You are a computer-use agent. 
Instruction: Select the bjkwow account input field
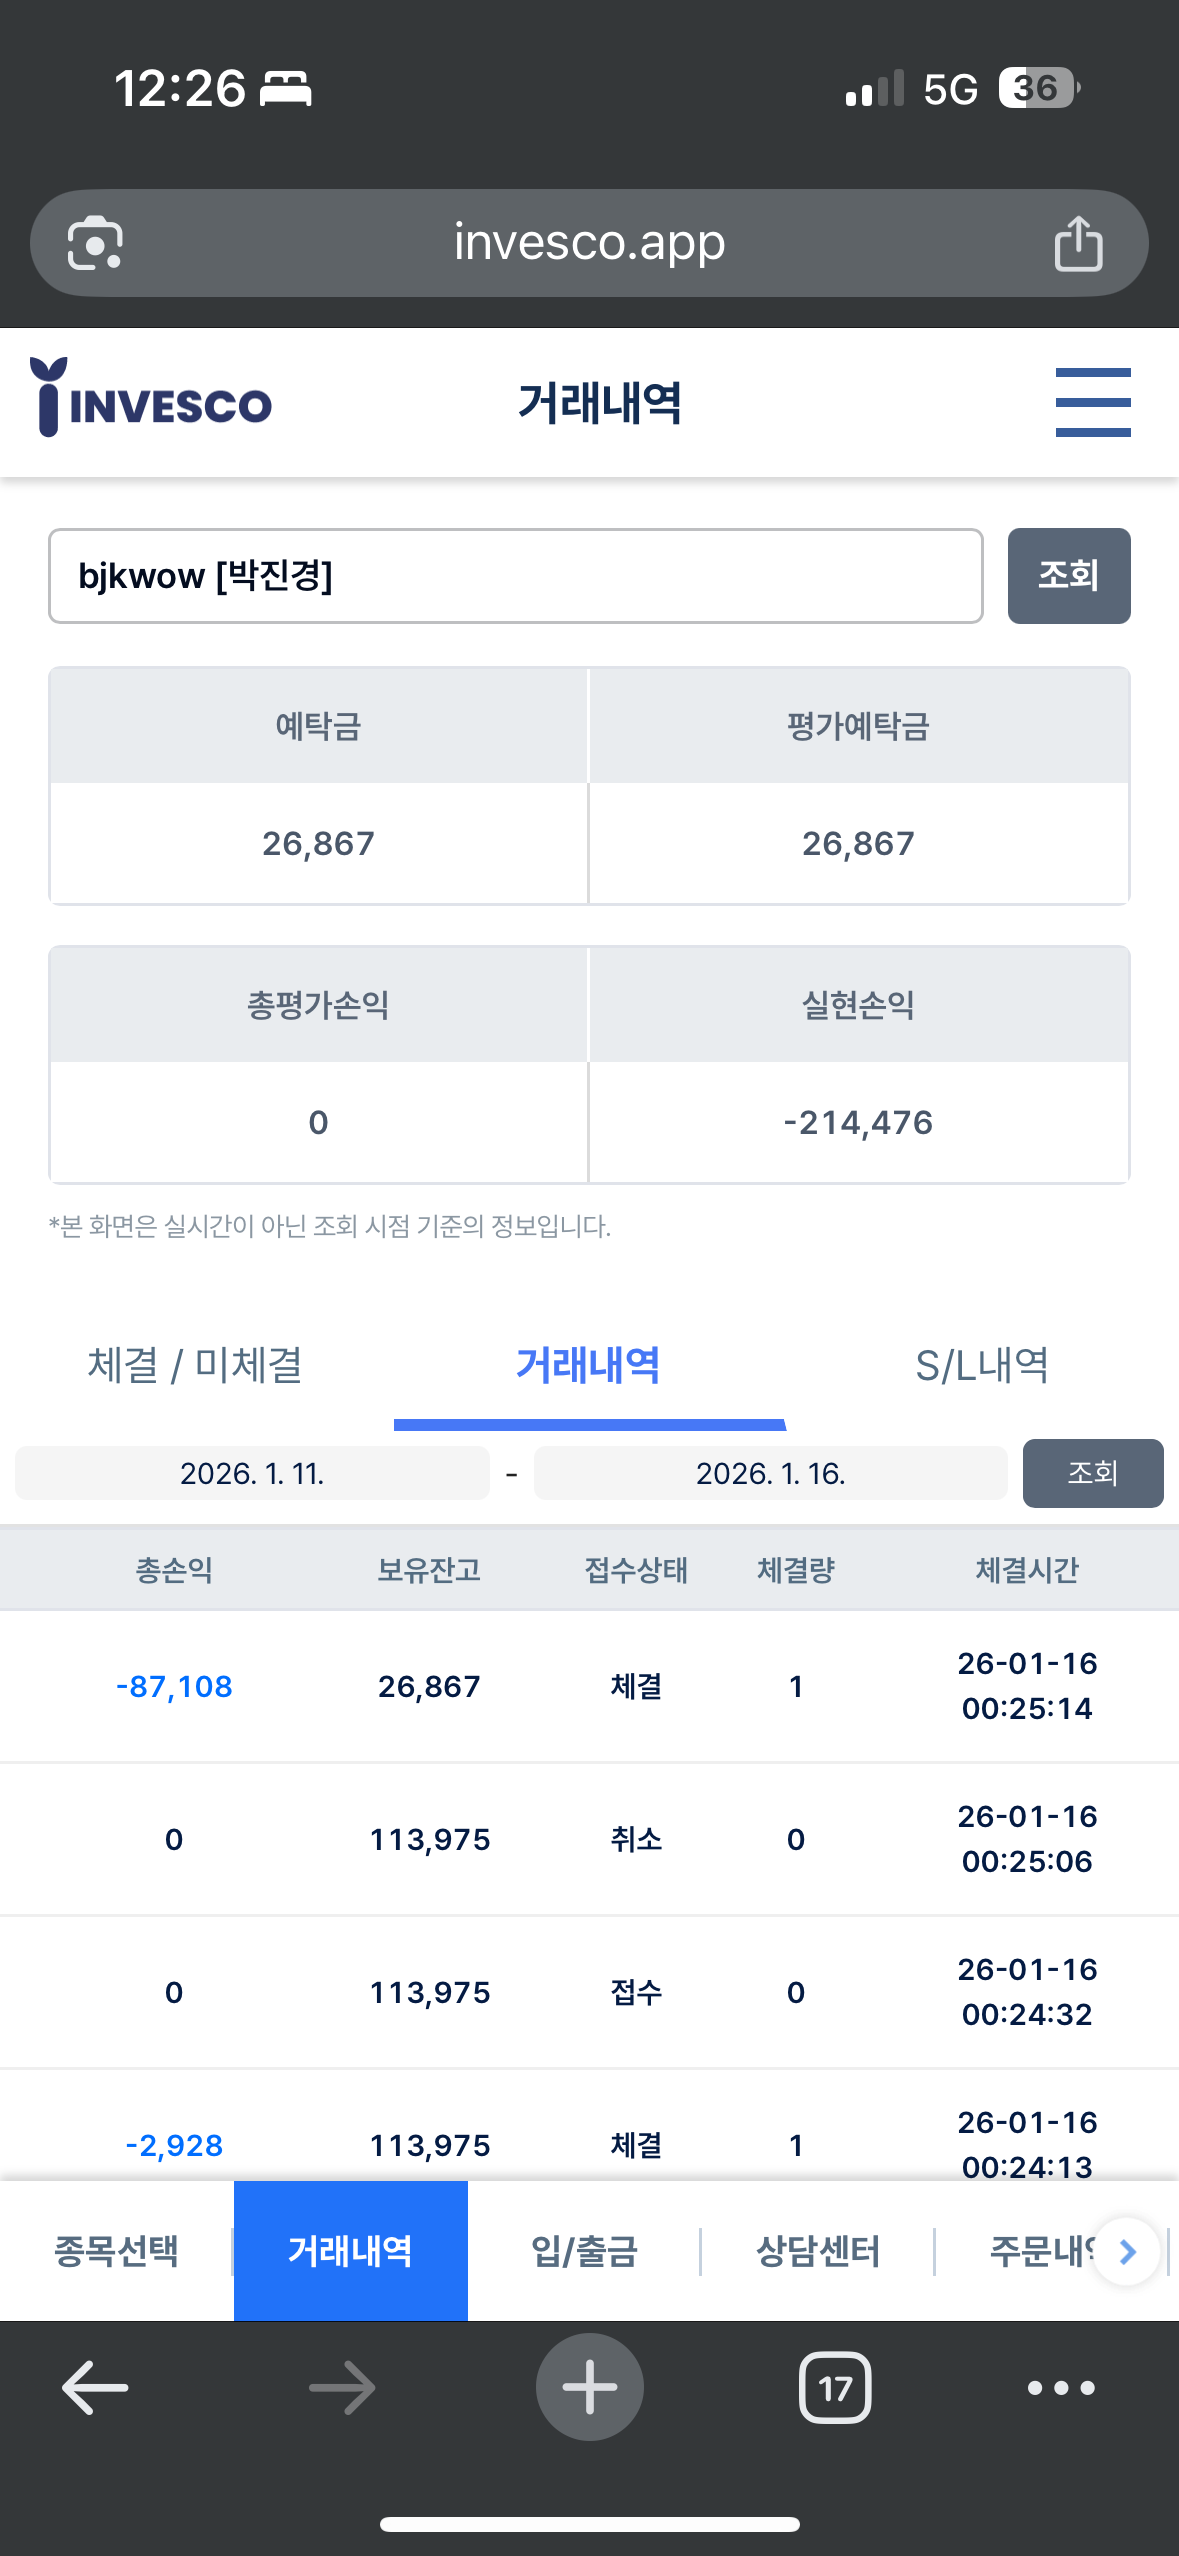tap(516, 576)
